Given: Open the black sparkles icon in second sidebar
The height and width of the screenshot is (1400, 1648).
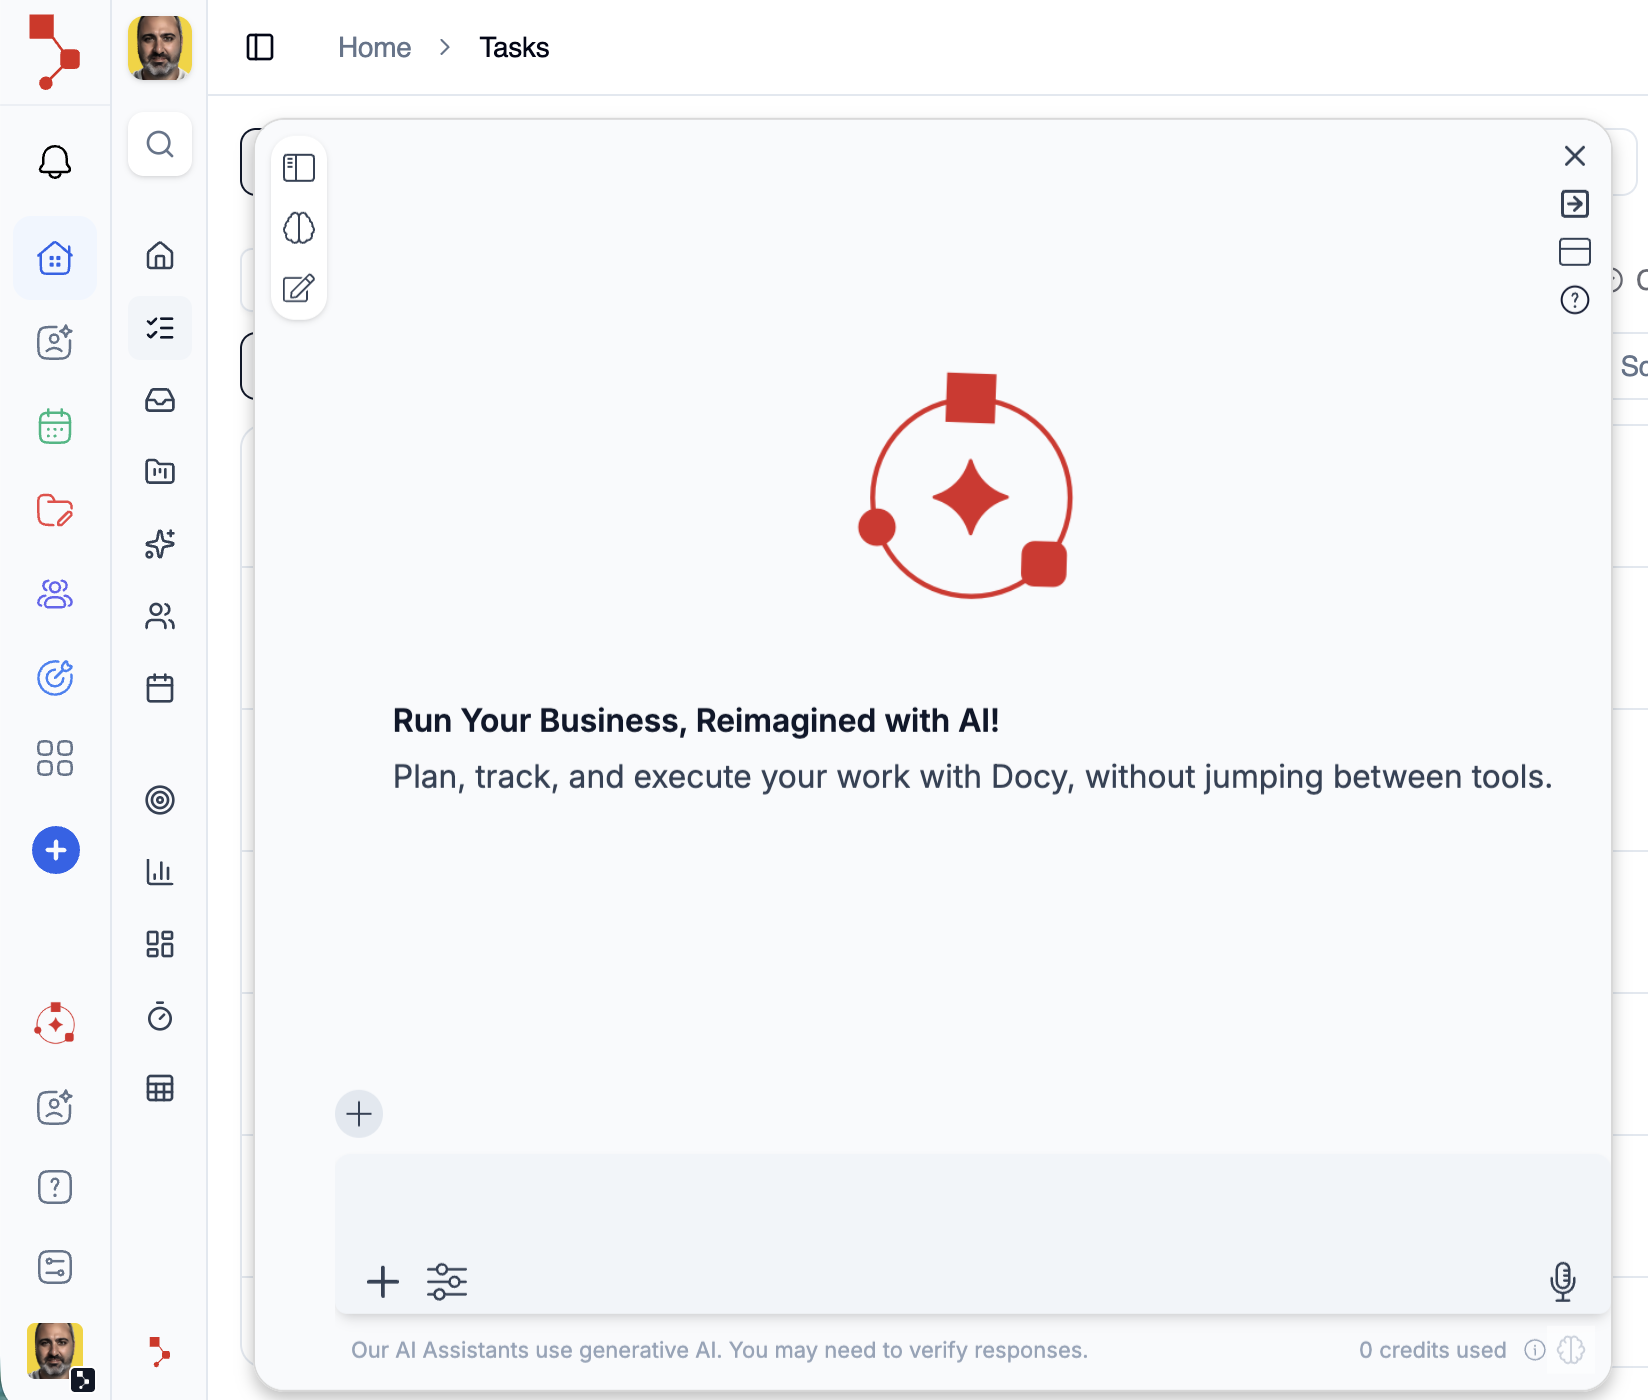Looking at the screenshot, I should 160,544.
